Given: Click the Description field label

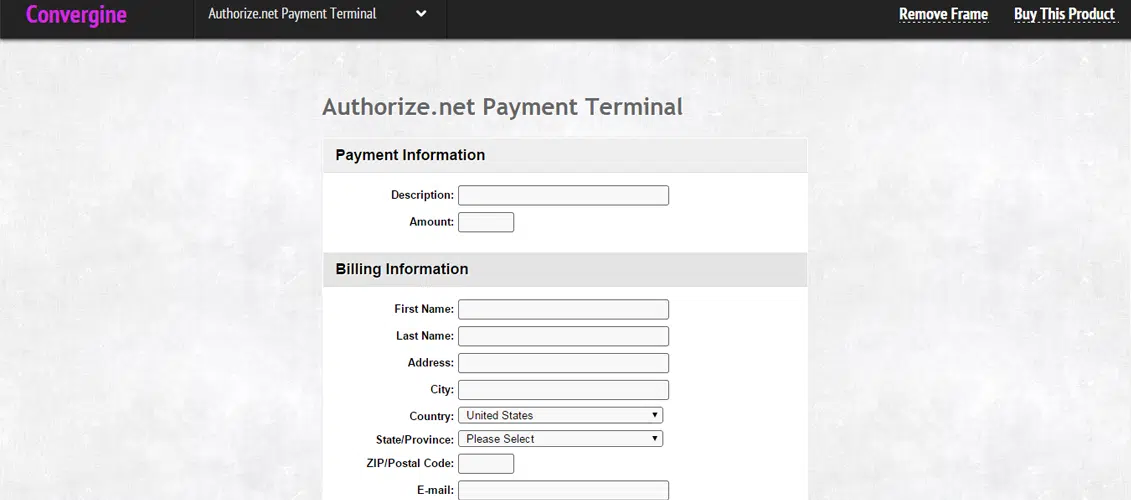Looking at the screenshot, I should pos(422,195).
